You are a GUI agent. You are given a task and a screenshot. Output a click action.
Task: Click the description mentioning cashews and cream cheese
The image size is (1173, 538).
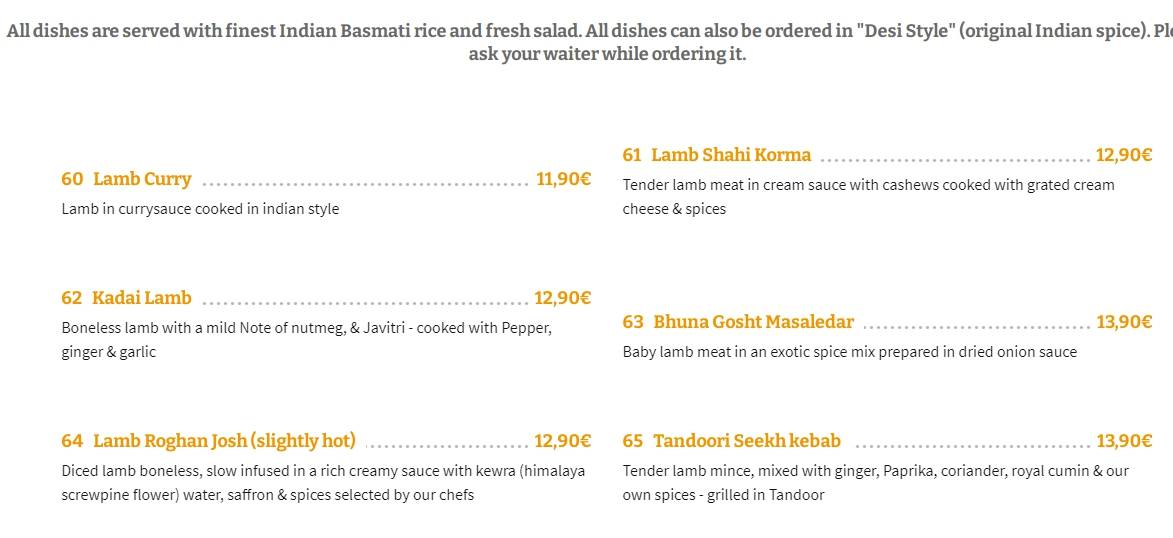point(869,197)
